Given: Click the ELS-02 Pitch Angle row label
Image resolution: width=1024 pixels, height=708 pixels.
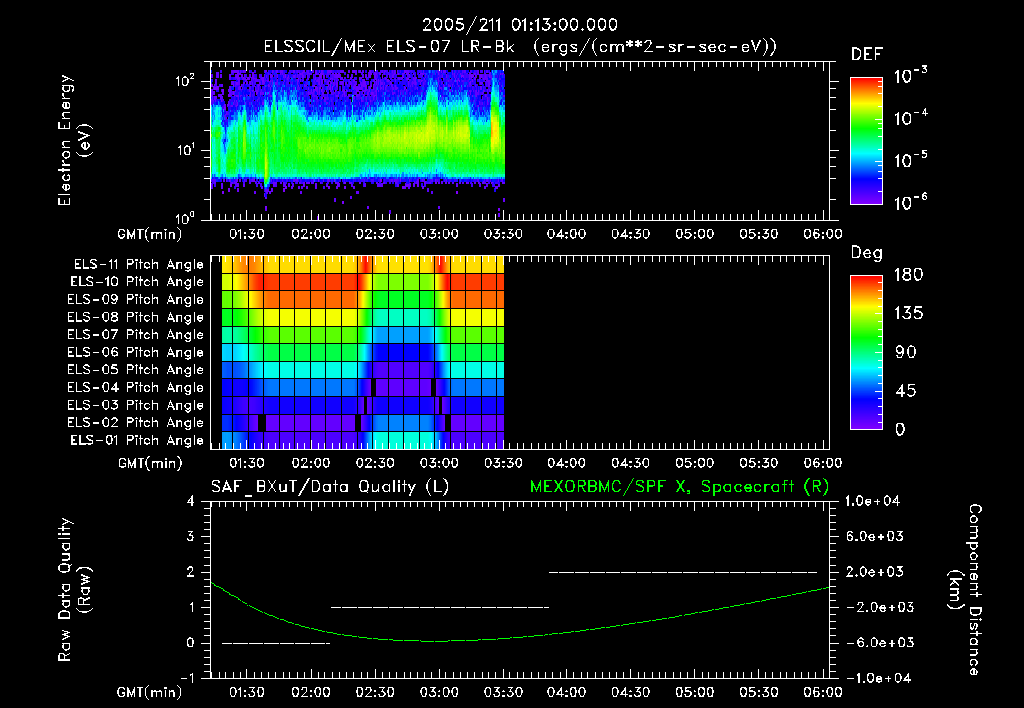Looking at the screenshot, I should tap(136, 423).
